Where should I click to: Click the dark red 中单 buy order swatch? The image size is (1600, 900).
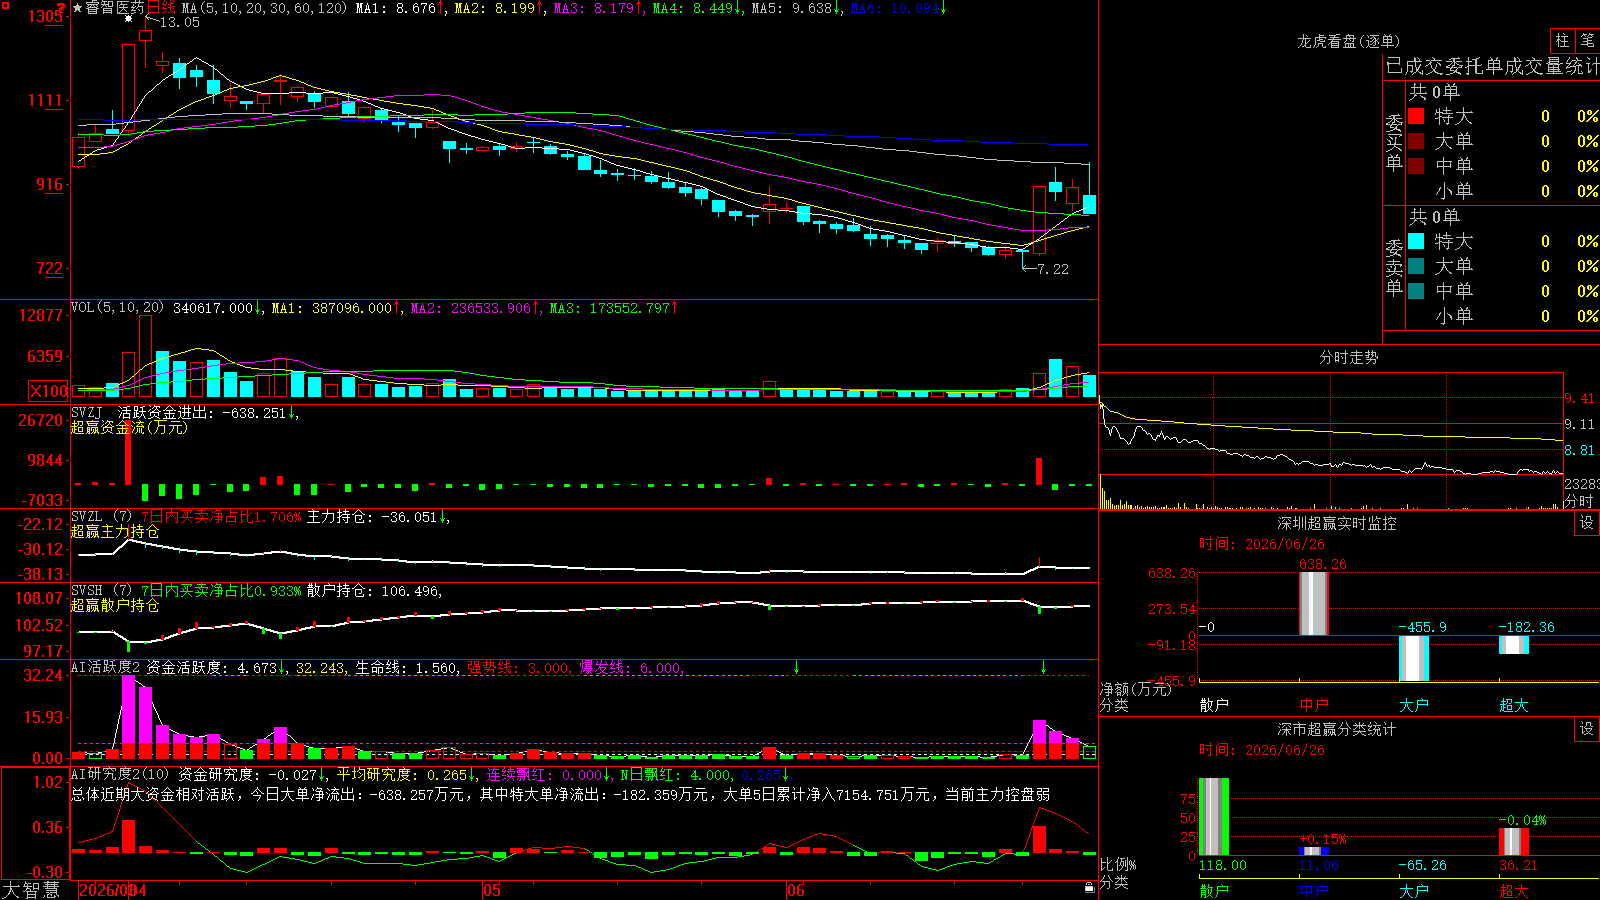(1416, 166)
